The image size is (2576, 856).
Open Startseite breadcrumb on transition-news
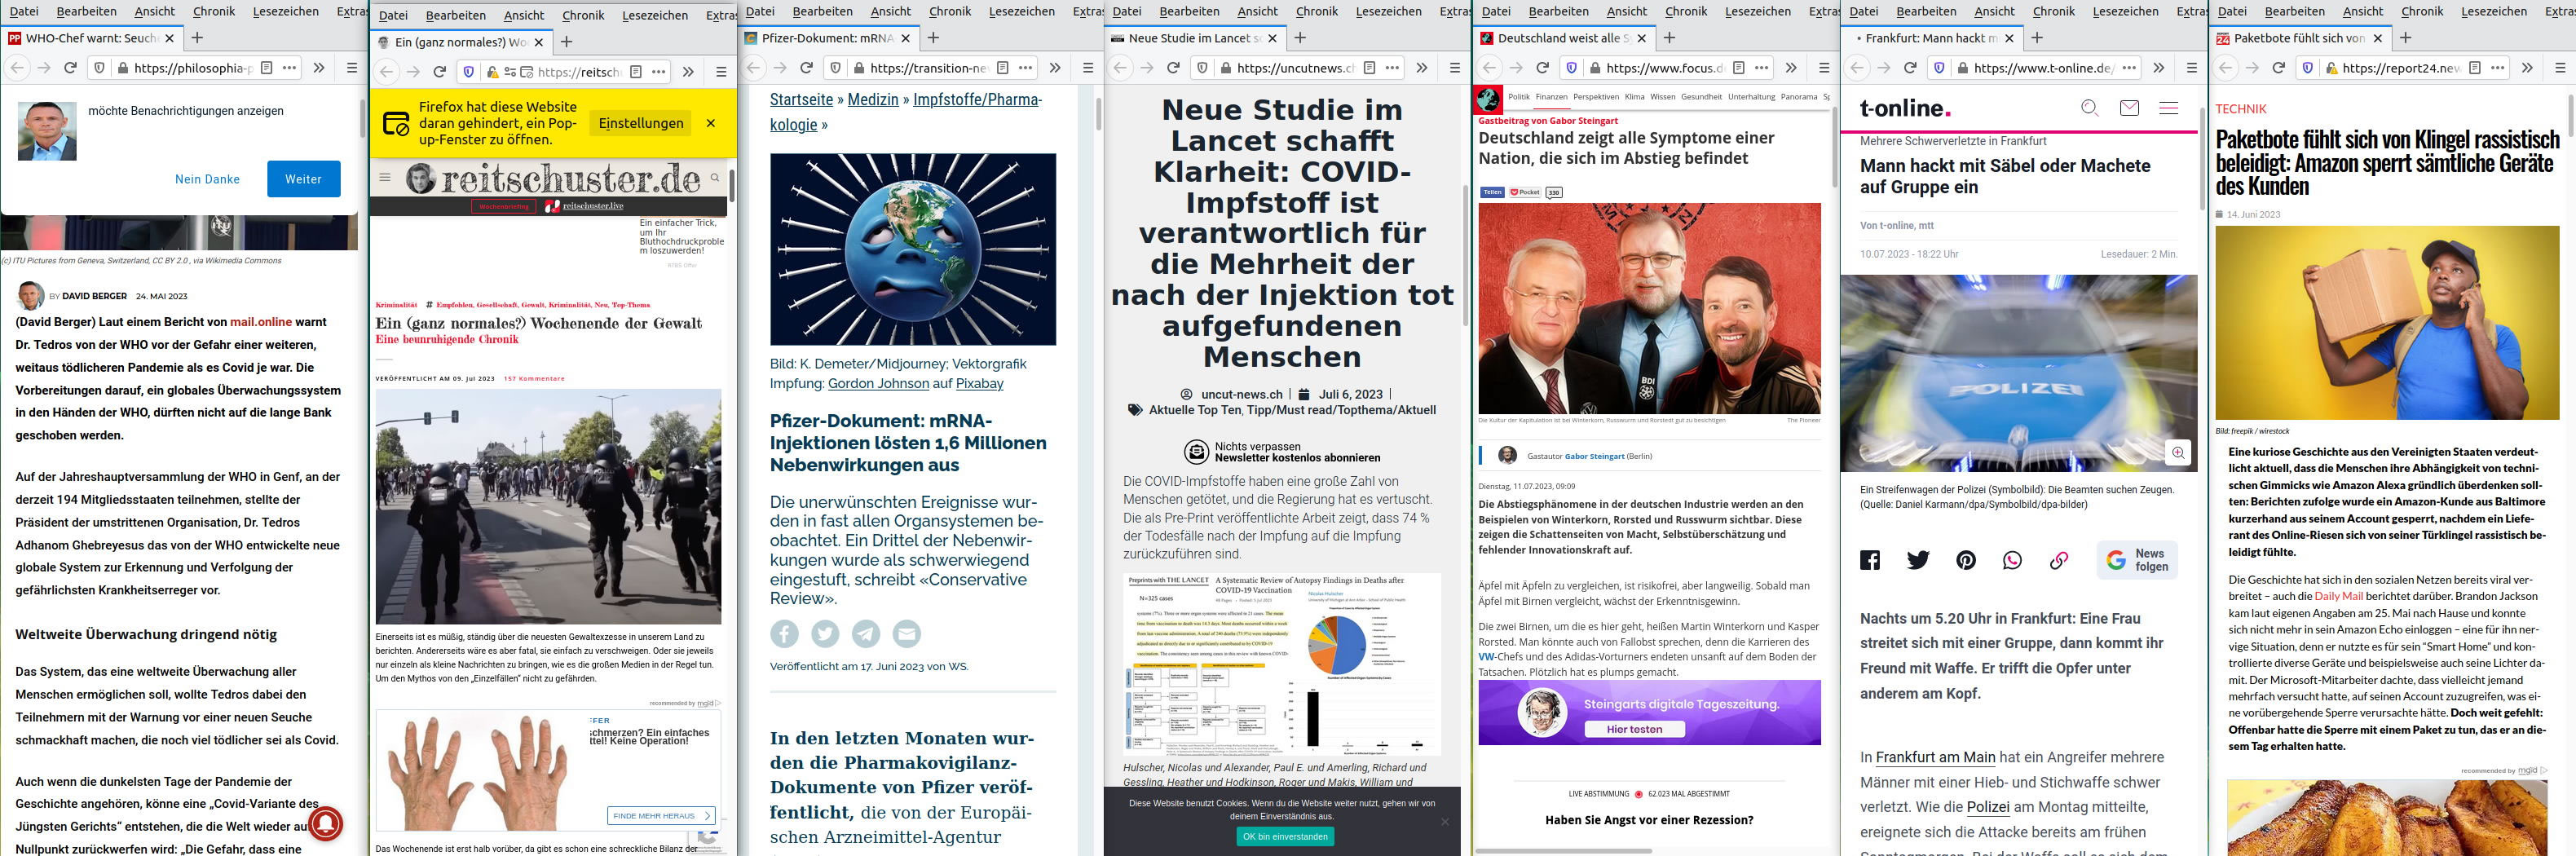801,99
